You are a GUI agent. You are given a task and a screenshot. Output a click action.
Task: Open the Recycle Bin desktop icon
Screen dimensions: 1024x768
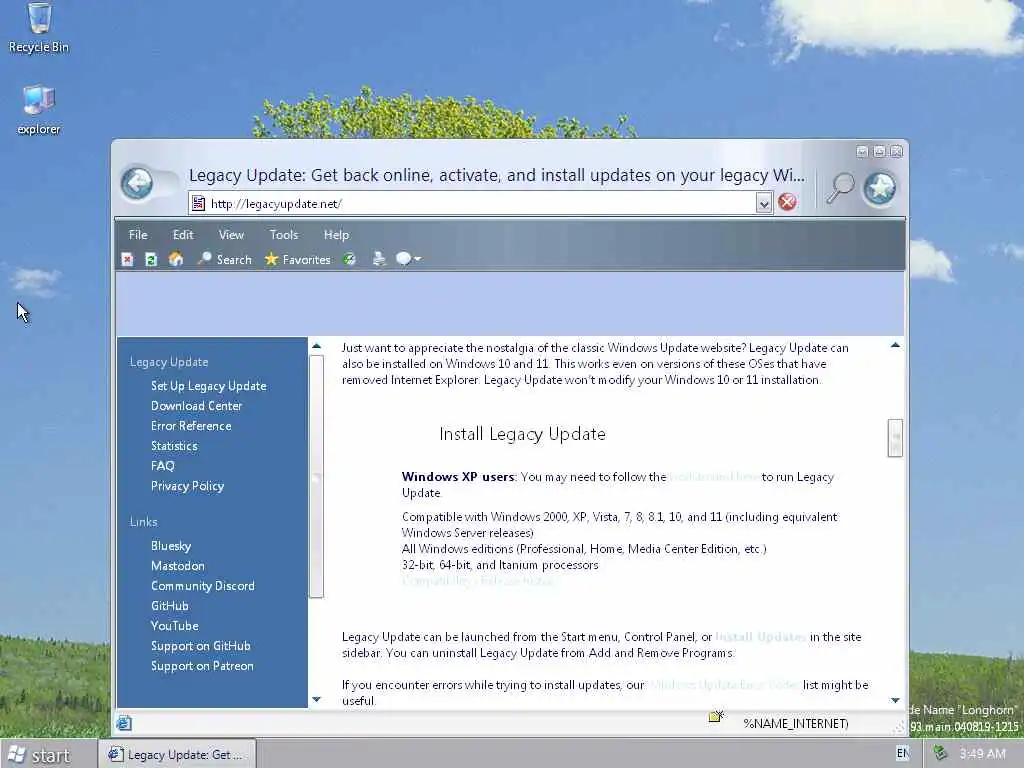point(39,28)
